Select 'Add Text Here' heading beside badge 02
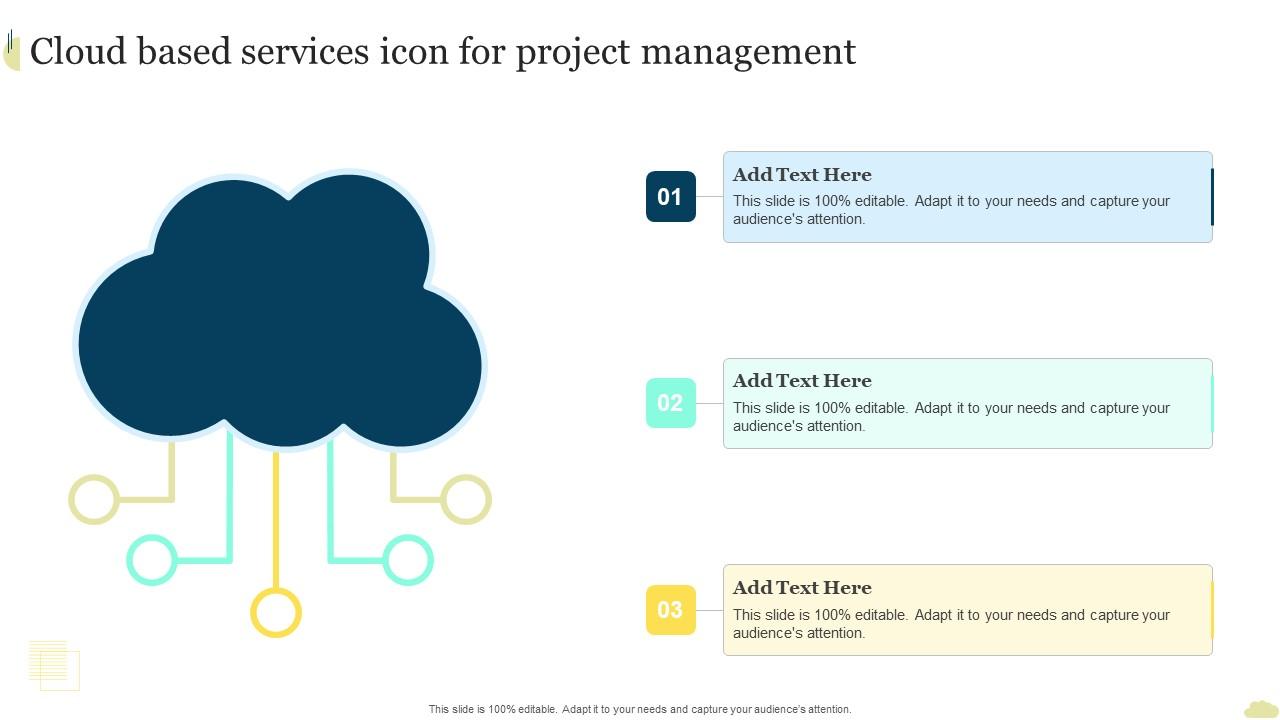The height and width of the screenshot is (720, 1280). [802, 381]
